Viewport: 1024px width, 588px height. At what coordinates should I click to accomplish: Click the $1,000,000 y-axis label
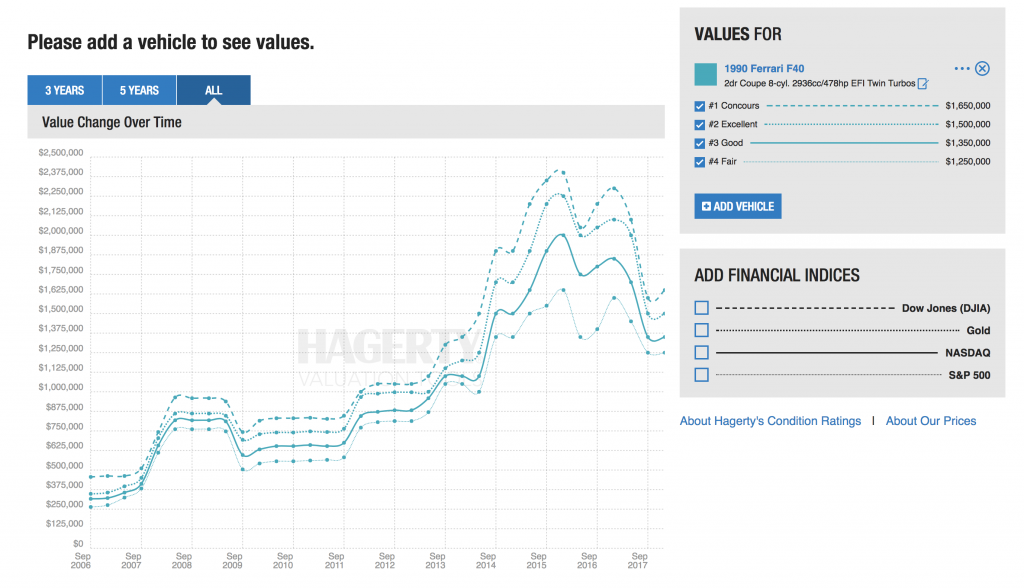[x=61, y=387]
